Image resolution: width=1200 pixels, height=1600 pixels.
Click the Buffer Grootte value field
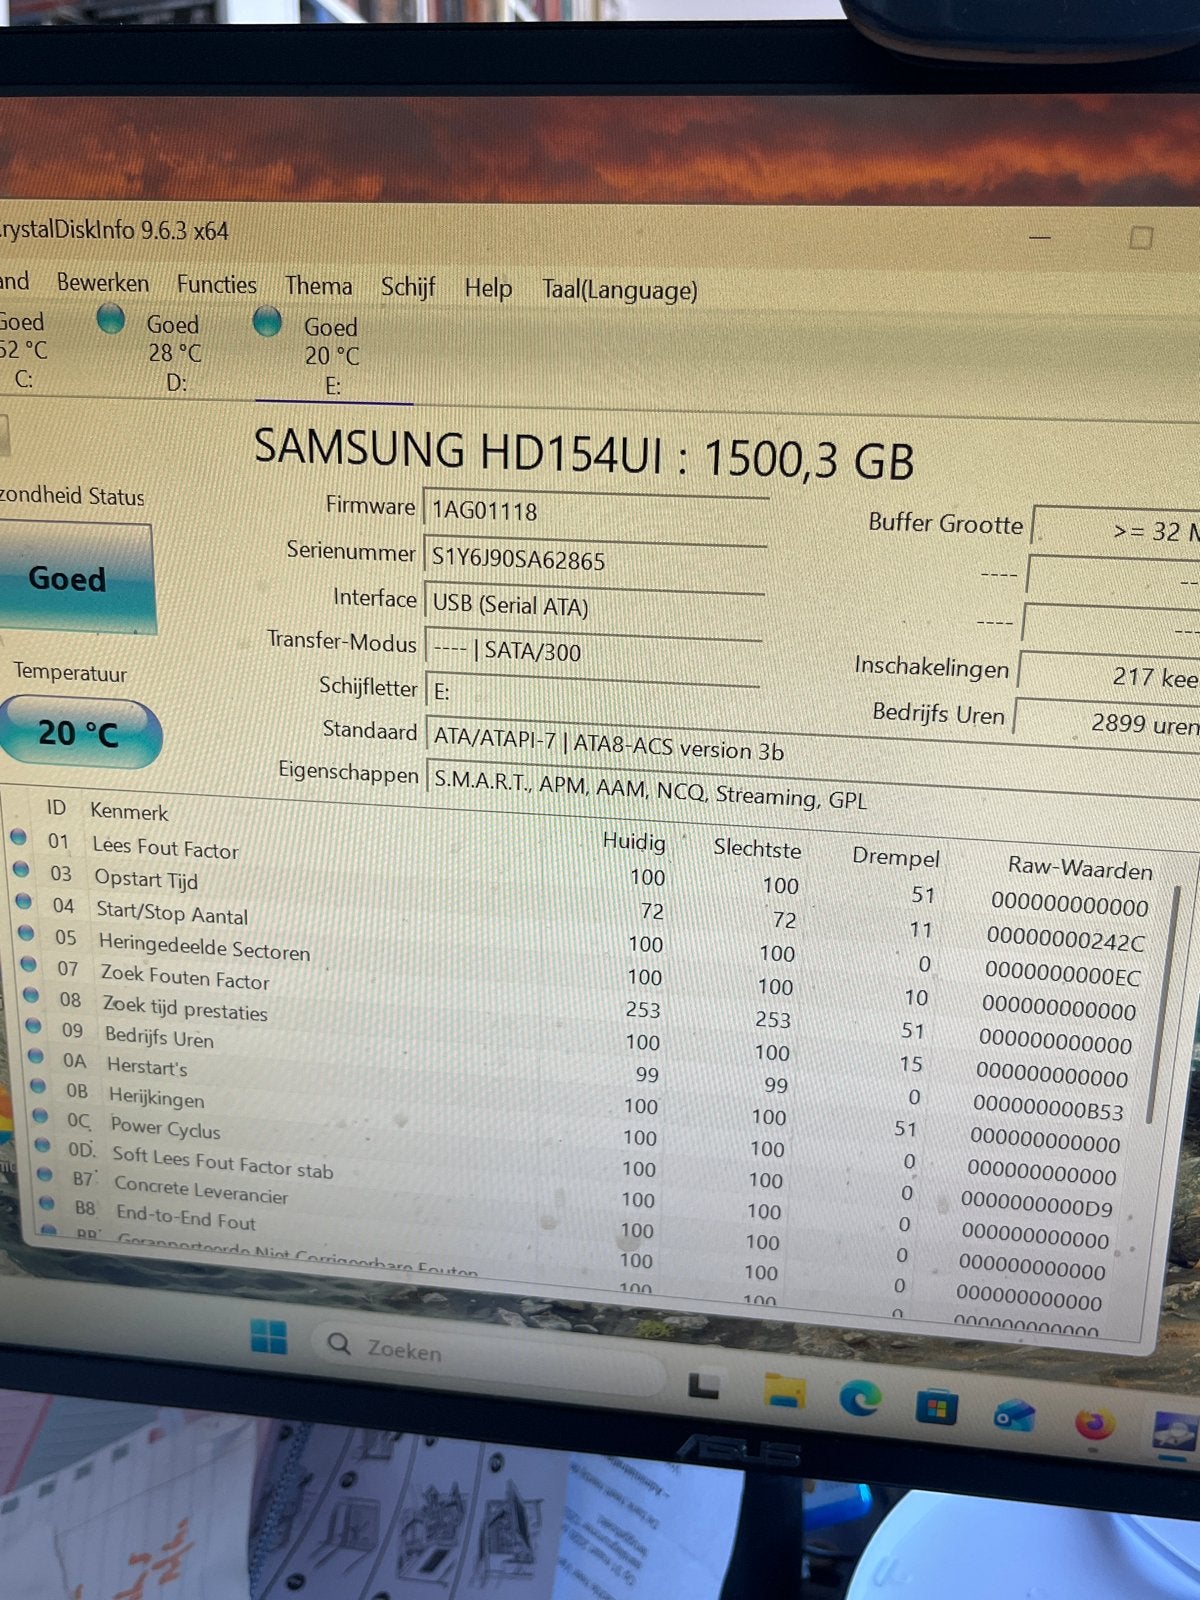coord(1116,530)
